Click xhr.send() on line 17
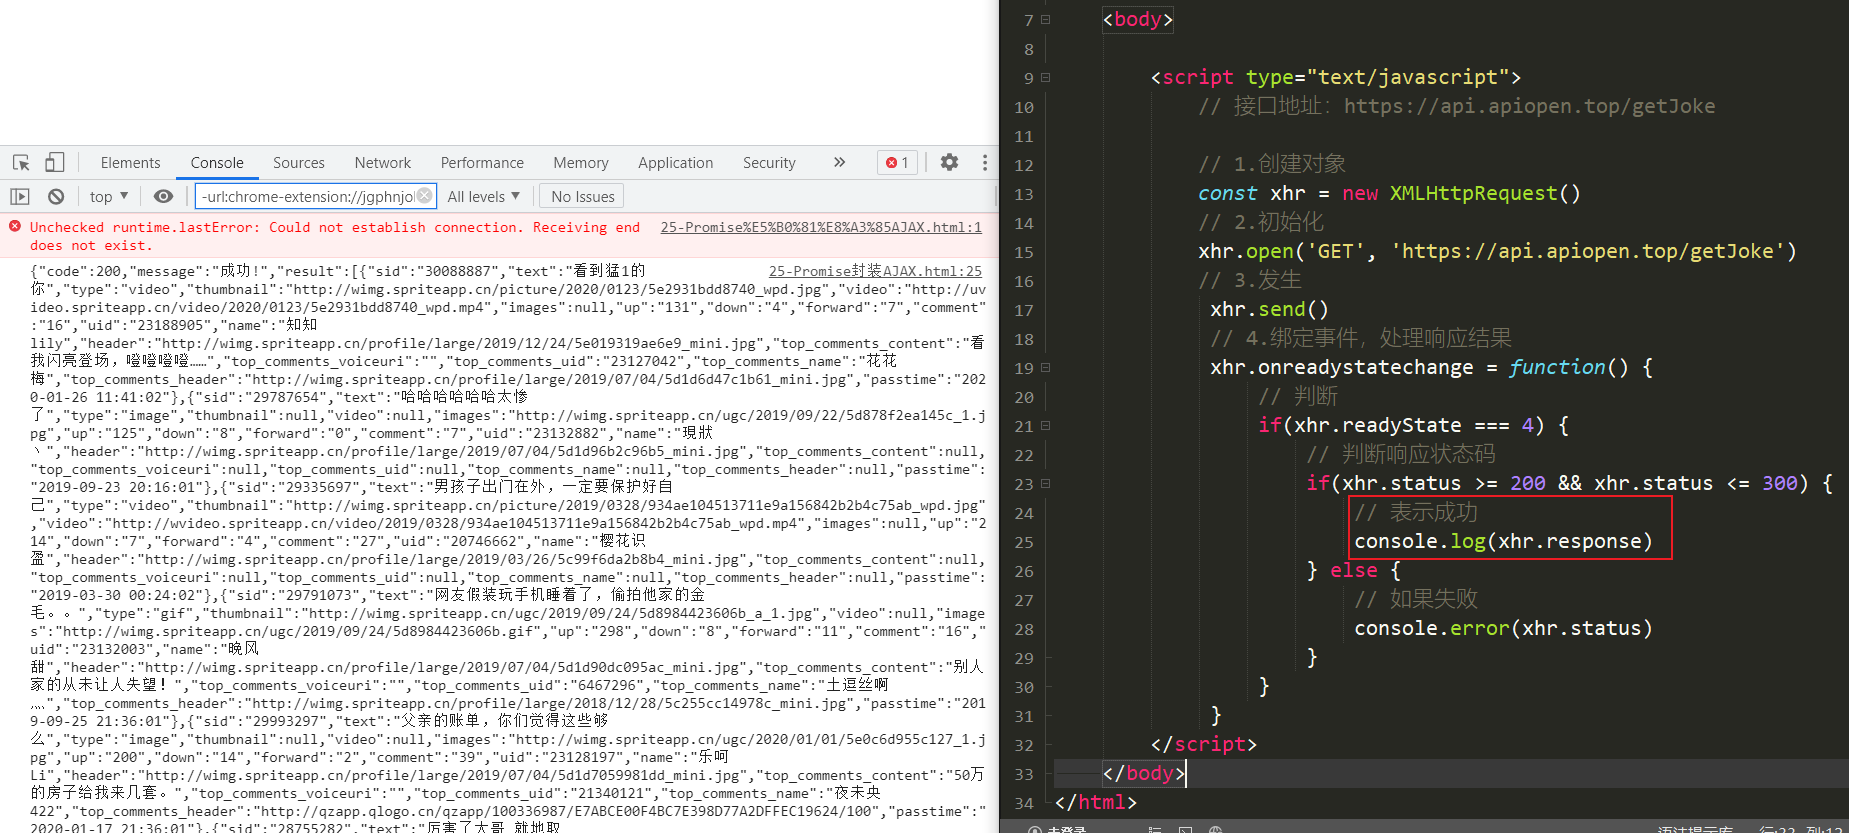The width and height of the screenshot is (1849, 833). (x=1269, y=309)
